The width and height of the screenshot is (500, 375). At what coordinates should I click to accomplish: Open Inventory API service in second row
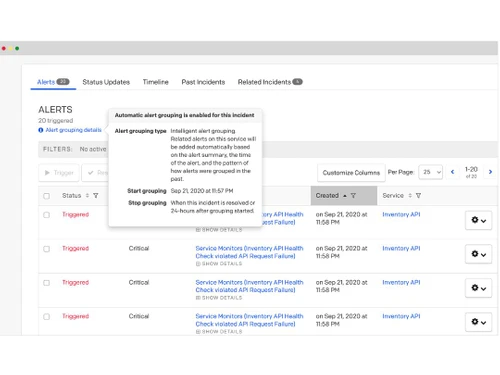[401, 248]
